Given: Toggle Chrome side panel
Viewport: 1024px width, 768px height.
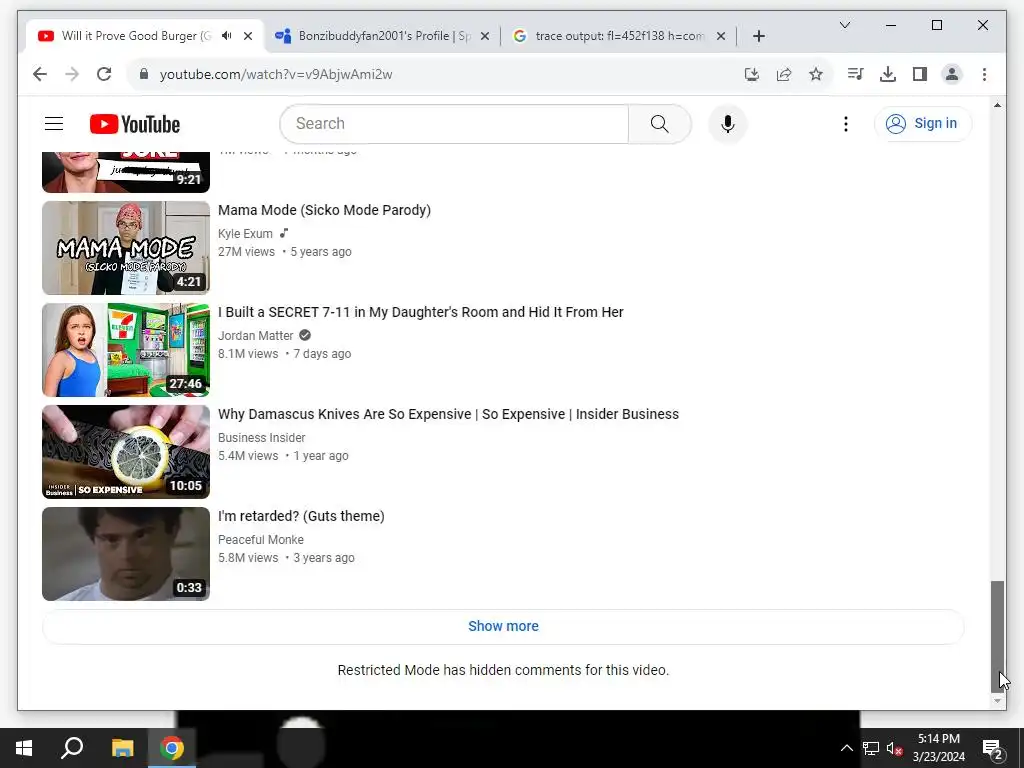Looking at the screenshot, I should coord(920,74).
